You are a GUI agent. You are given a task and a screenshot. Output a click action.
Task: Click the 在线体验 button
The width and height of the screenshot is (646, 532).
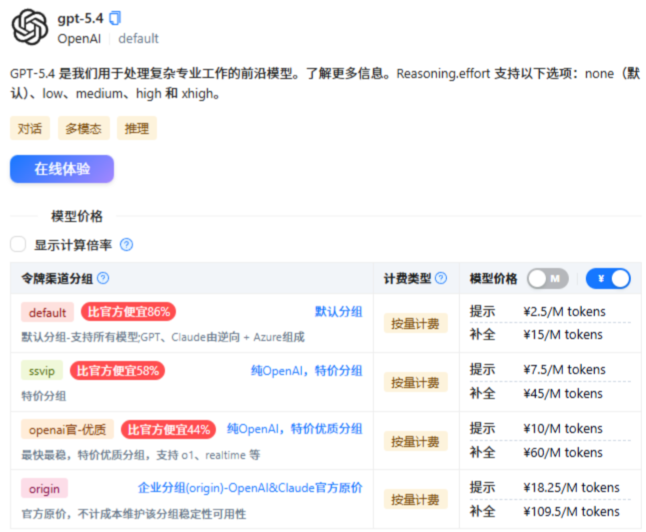point(62,169)
